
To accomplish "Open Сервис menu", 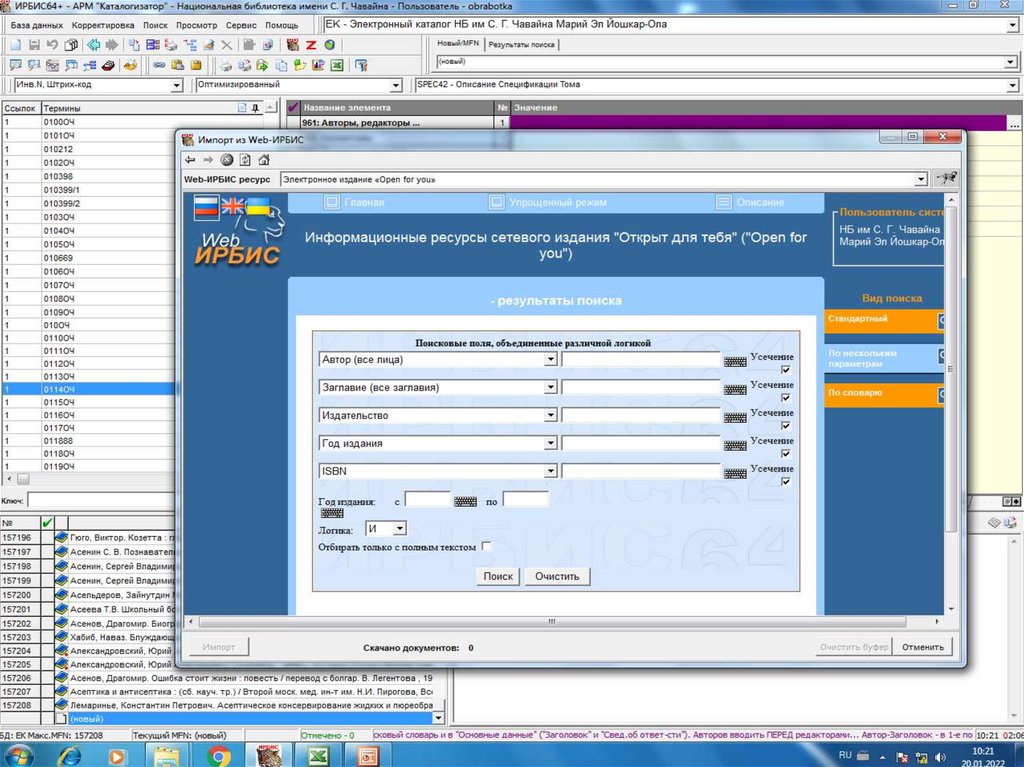I will [241, 25].
